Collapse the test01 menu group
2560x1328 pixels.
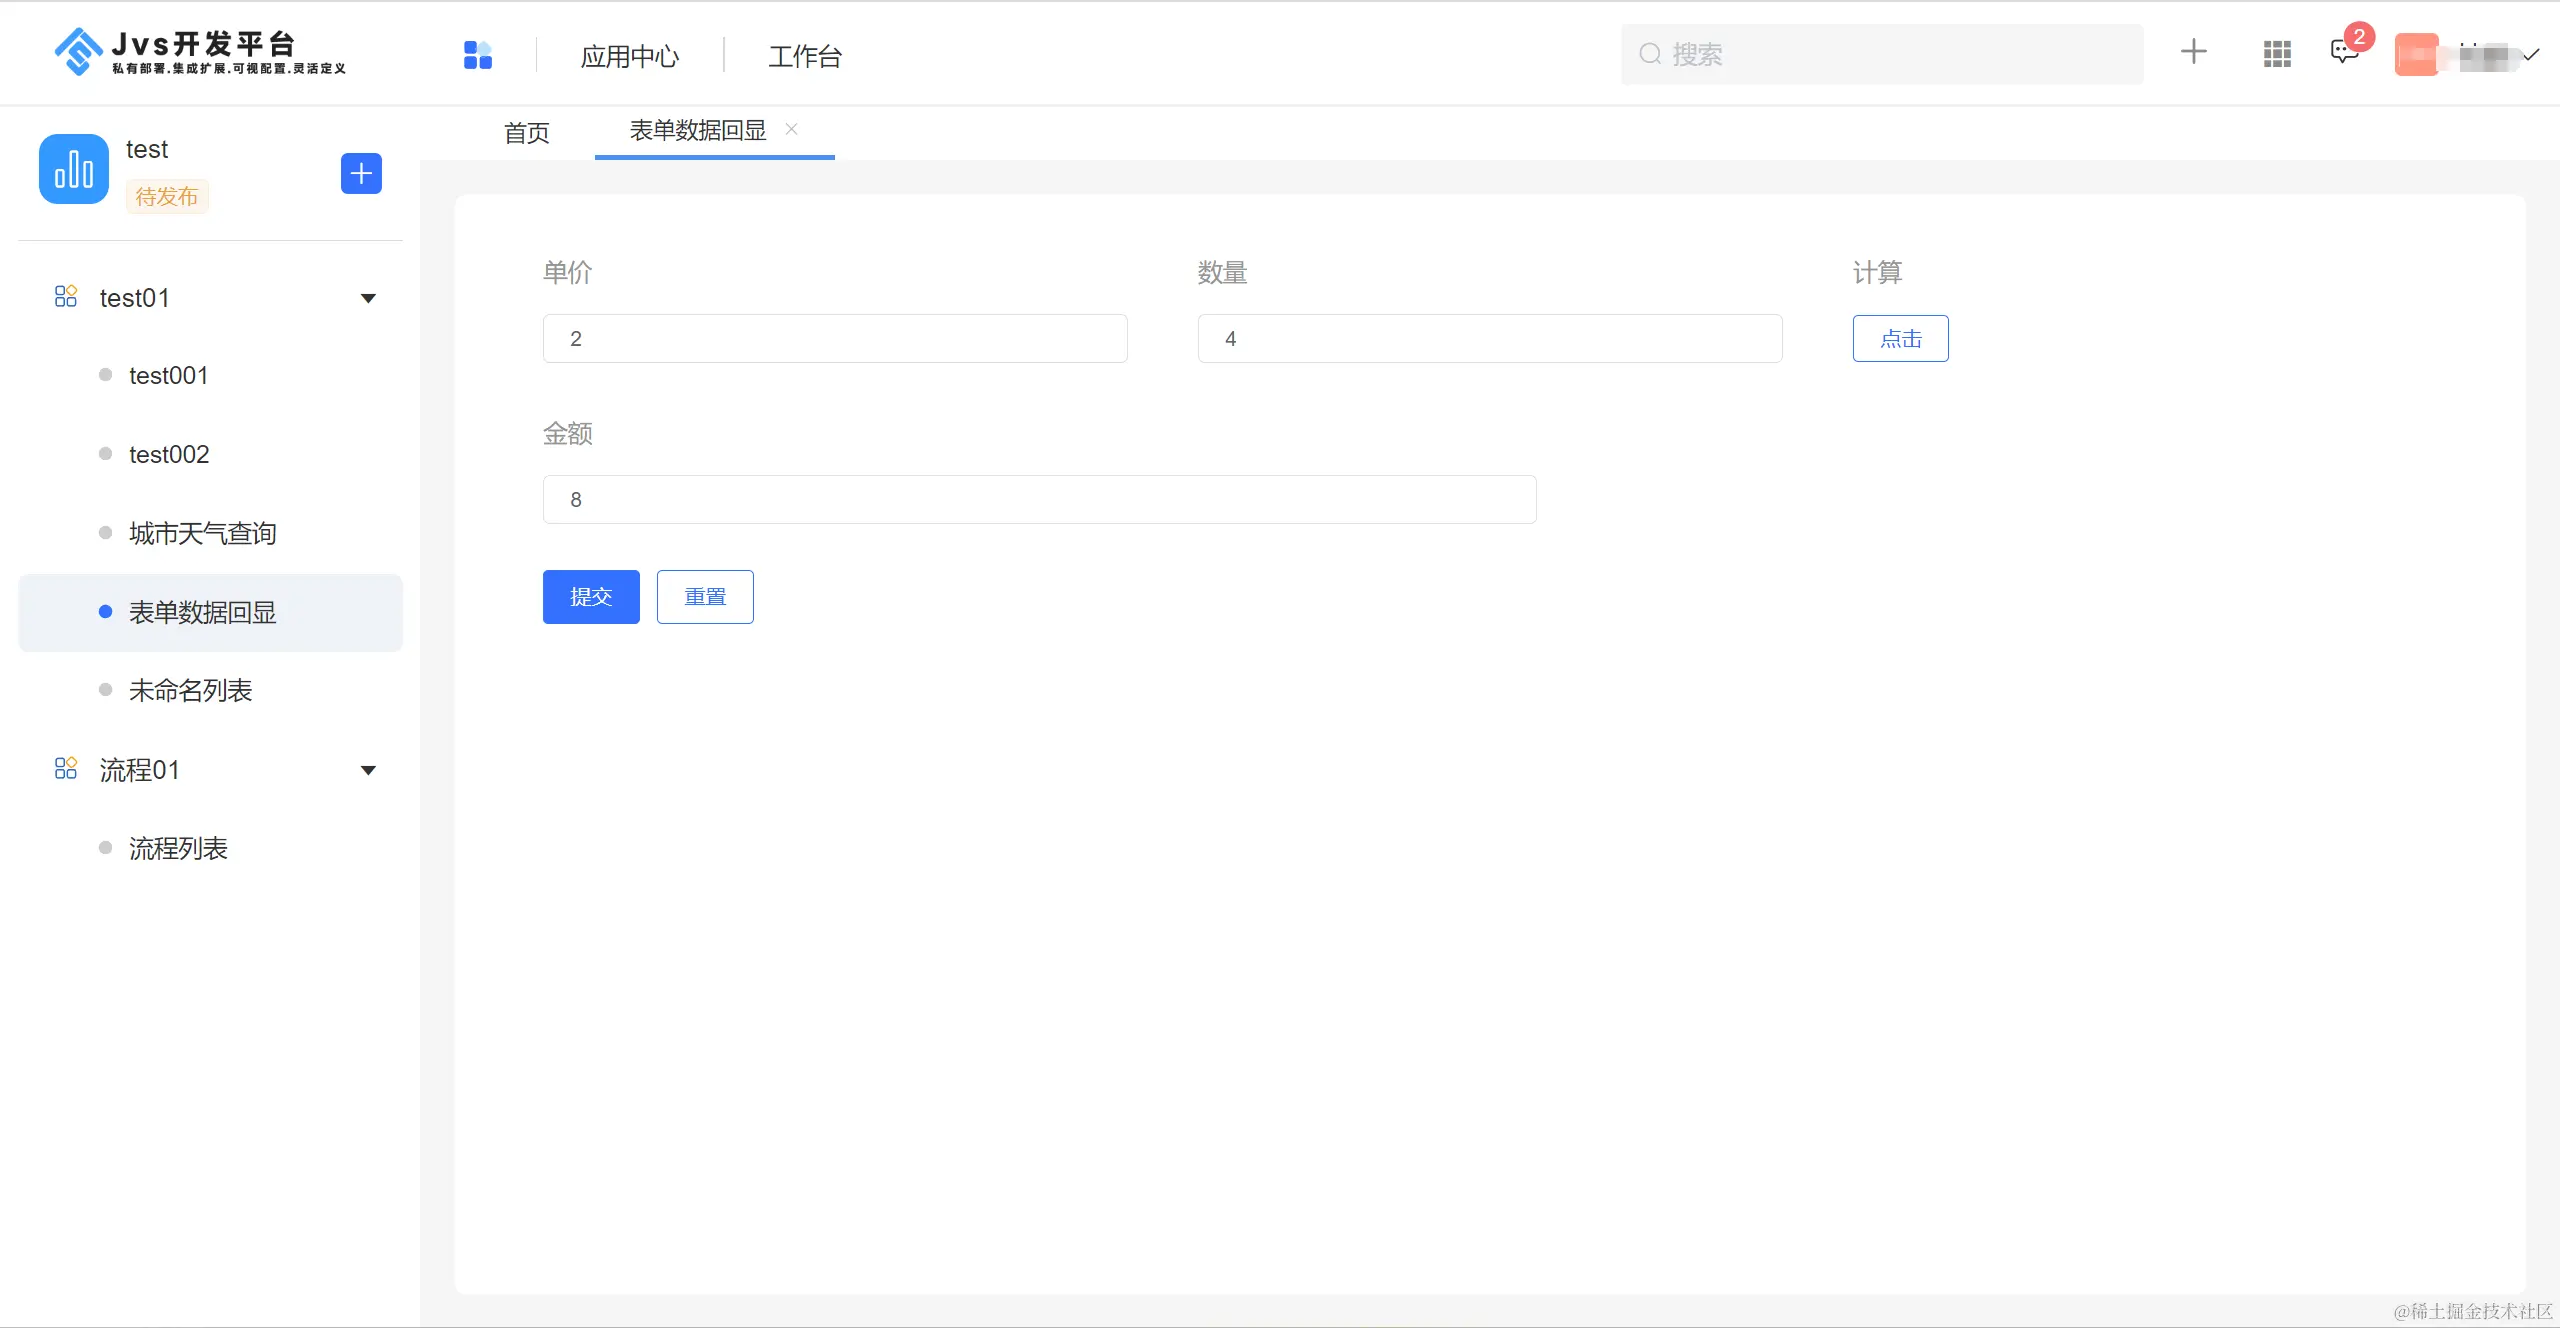tap(368, 298)
